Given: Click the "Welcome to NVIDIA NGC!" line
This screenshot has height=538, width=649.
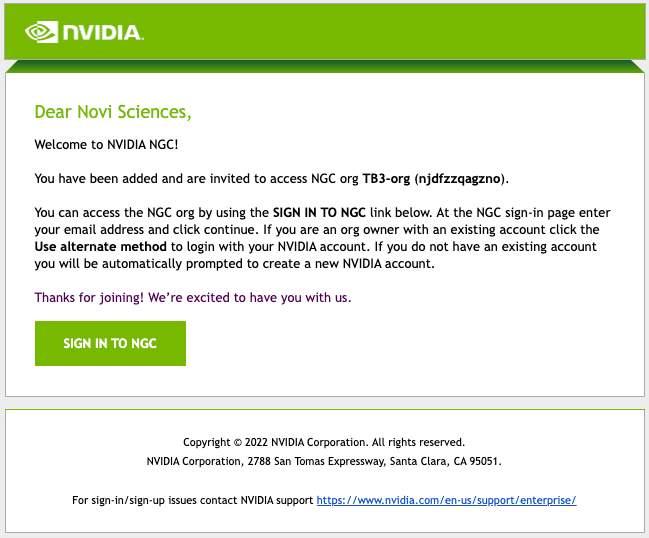Looking at the screenshot, I should tap(106, 145).
